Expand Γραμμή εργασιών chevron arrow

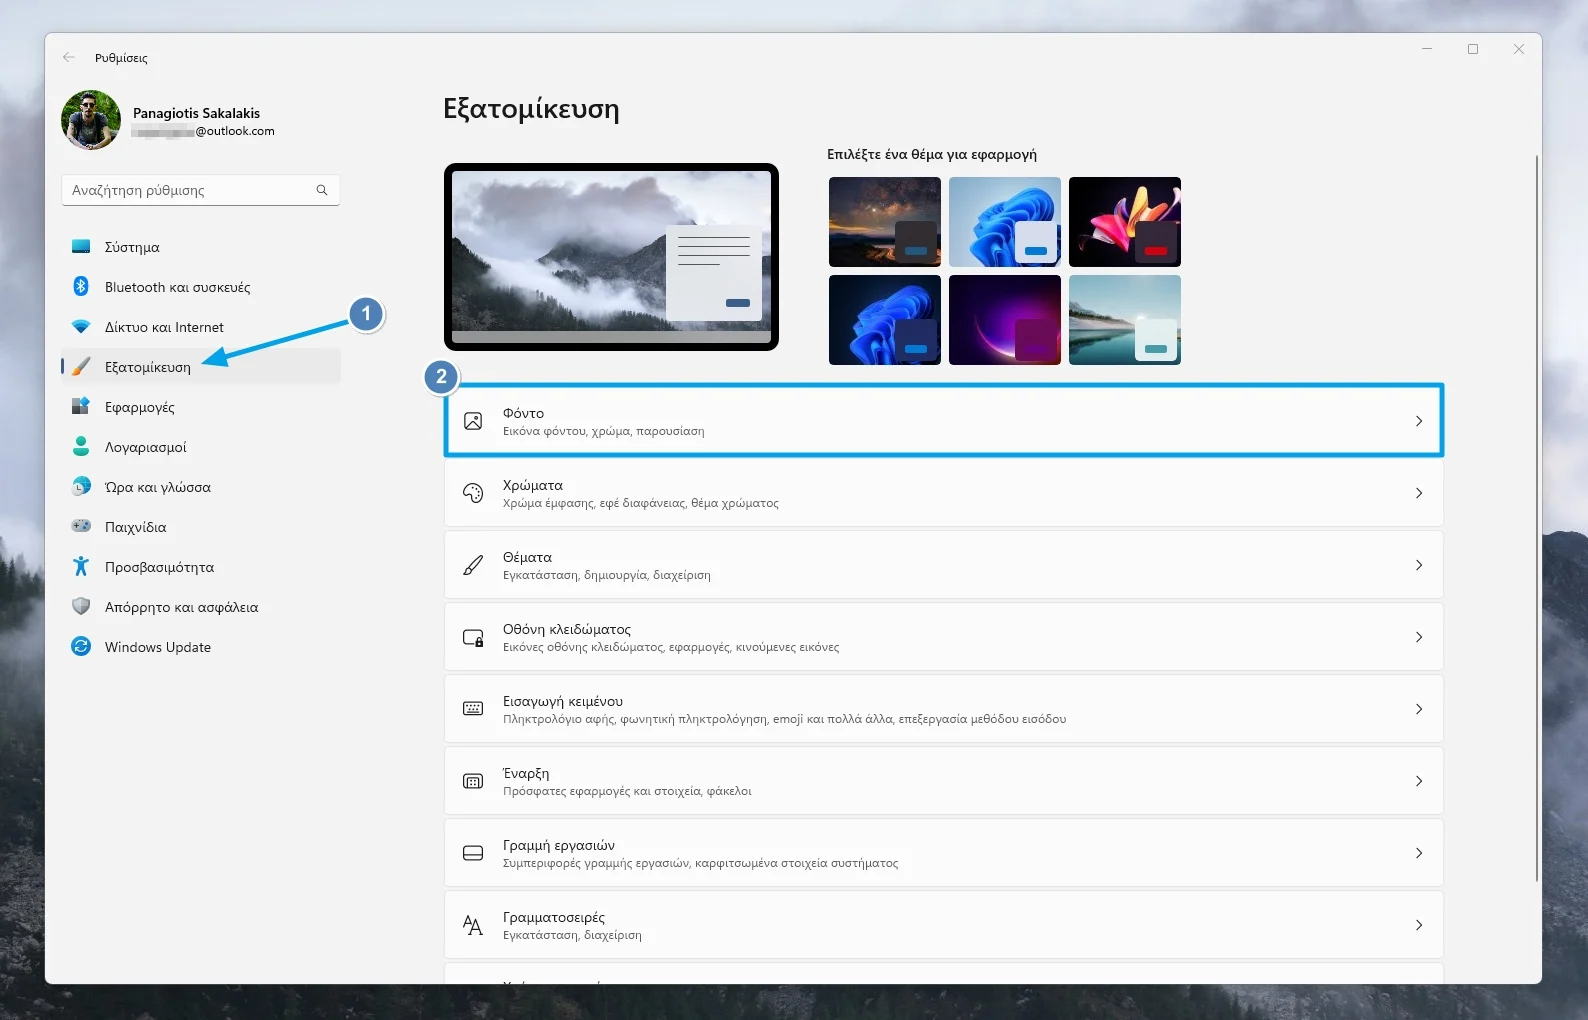tap(1418, 853)
